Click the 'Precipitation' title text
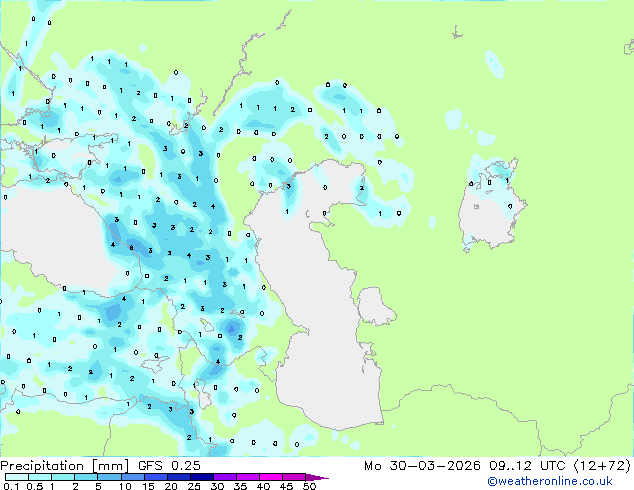Image resolution: width=634 pixels, height=490 pixels. (x=42, y=466)
